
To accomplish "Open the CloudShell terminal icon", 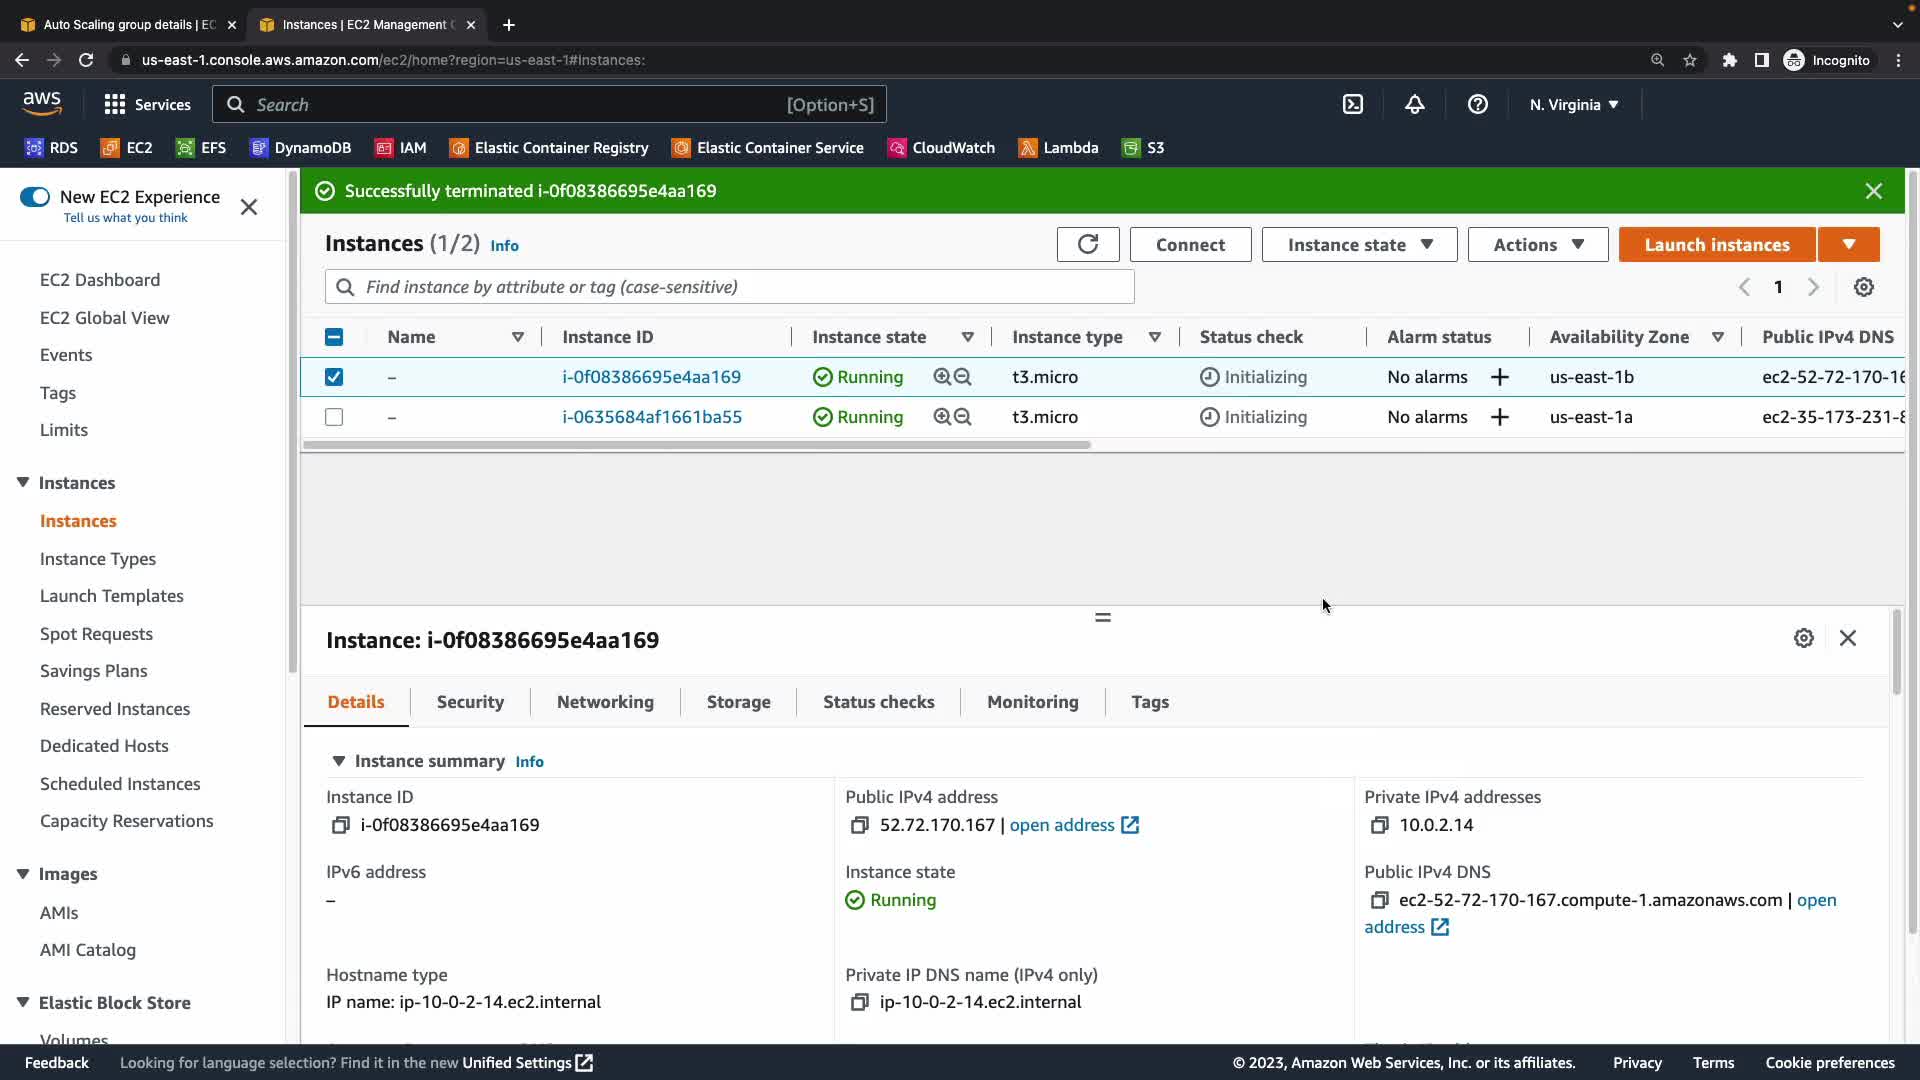I will point(1352,104).
